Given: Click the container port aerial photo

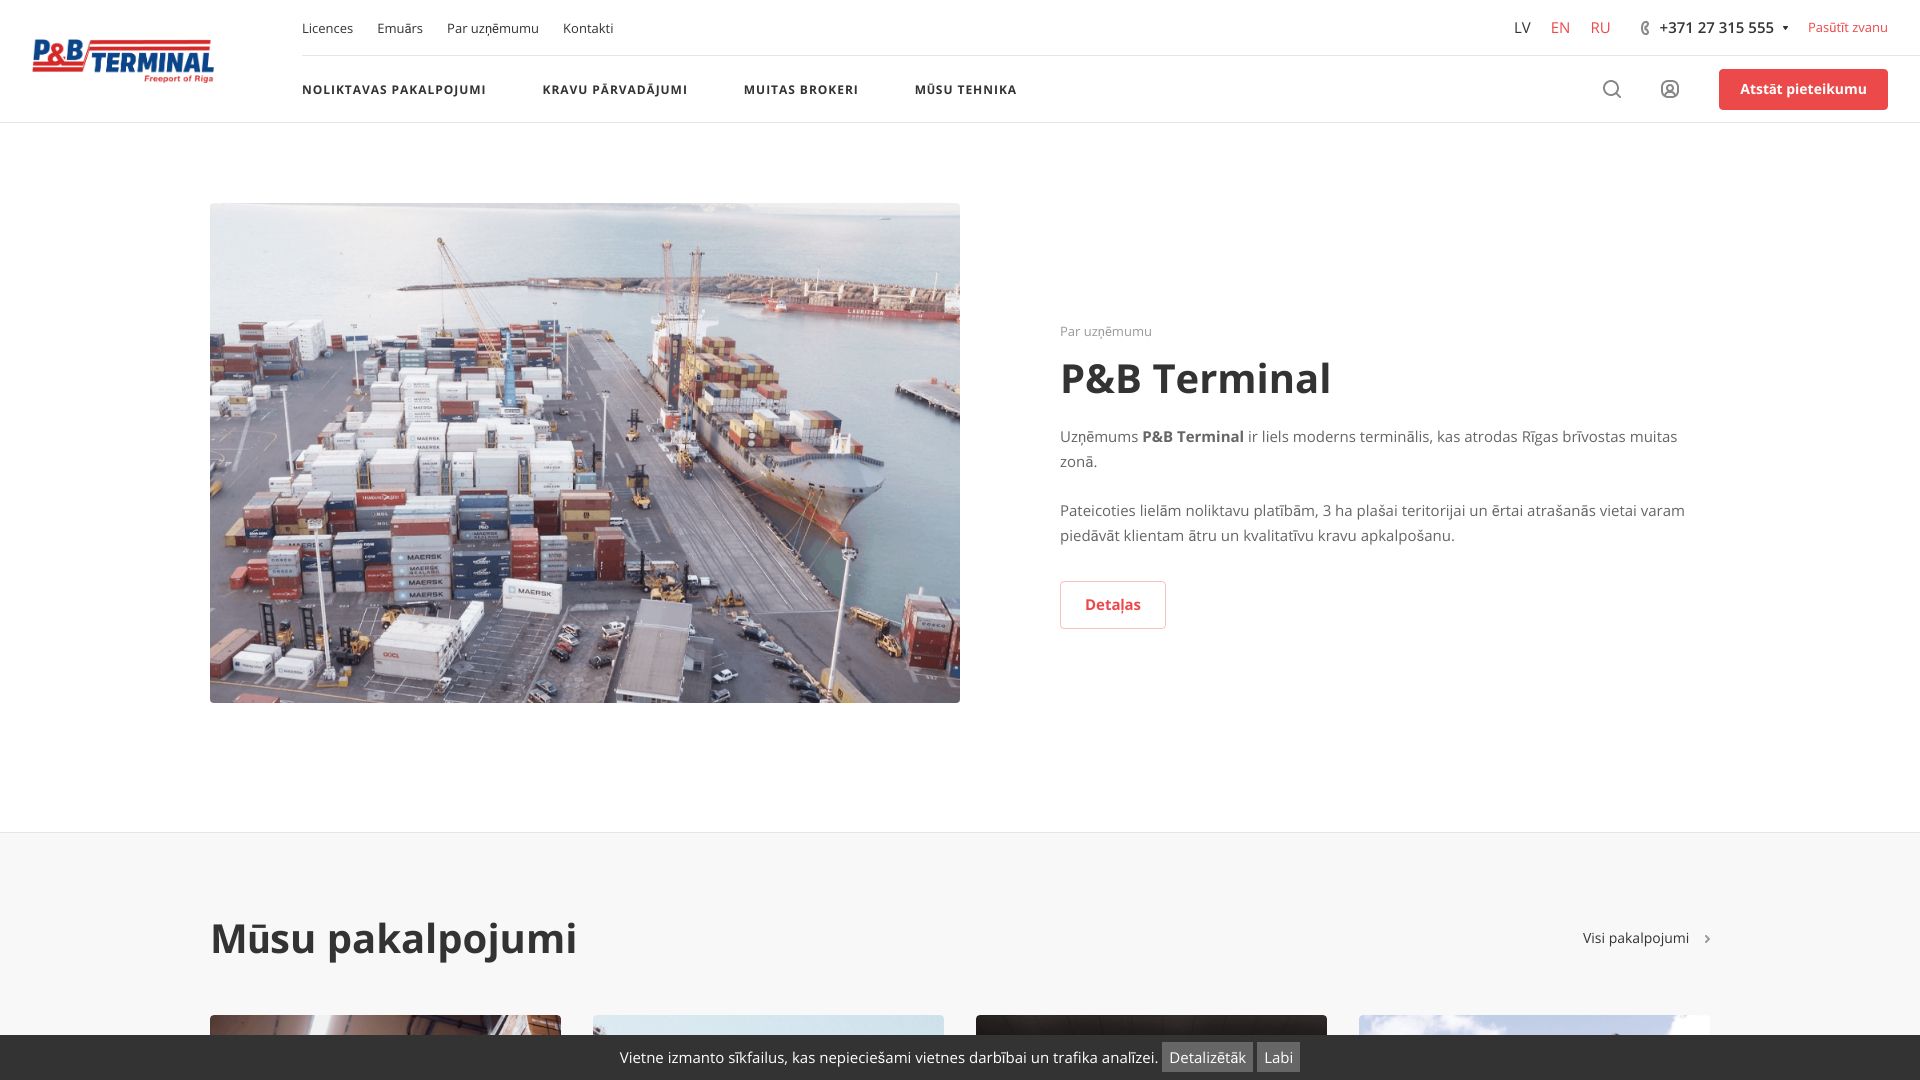Looking at the screenshot, I should 585,453.
